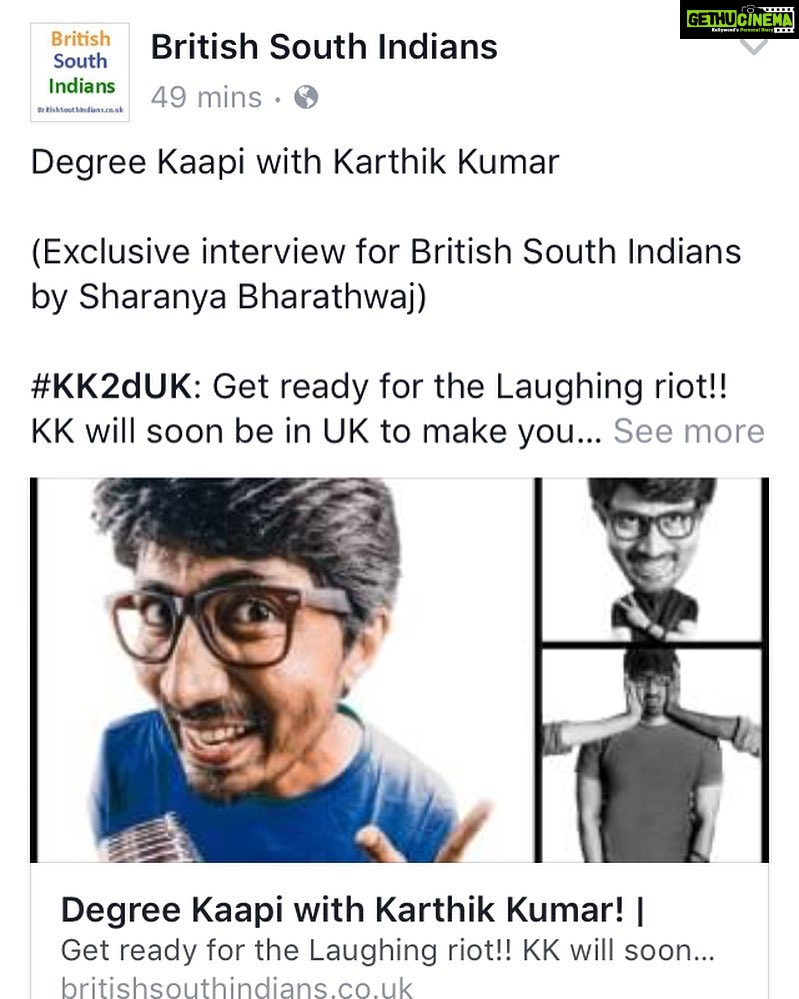The width and height of the screenshot is (799, 999).
Task: Click the britishsouthindians.co.uk domain link
Action: coord(237,986)
